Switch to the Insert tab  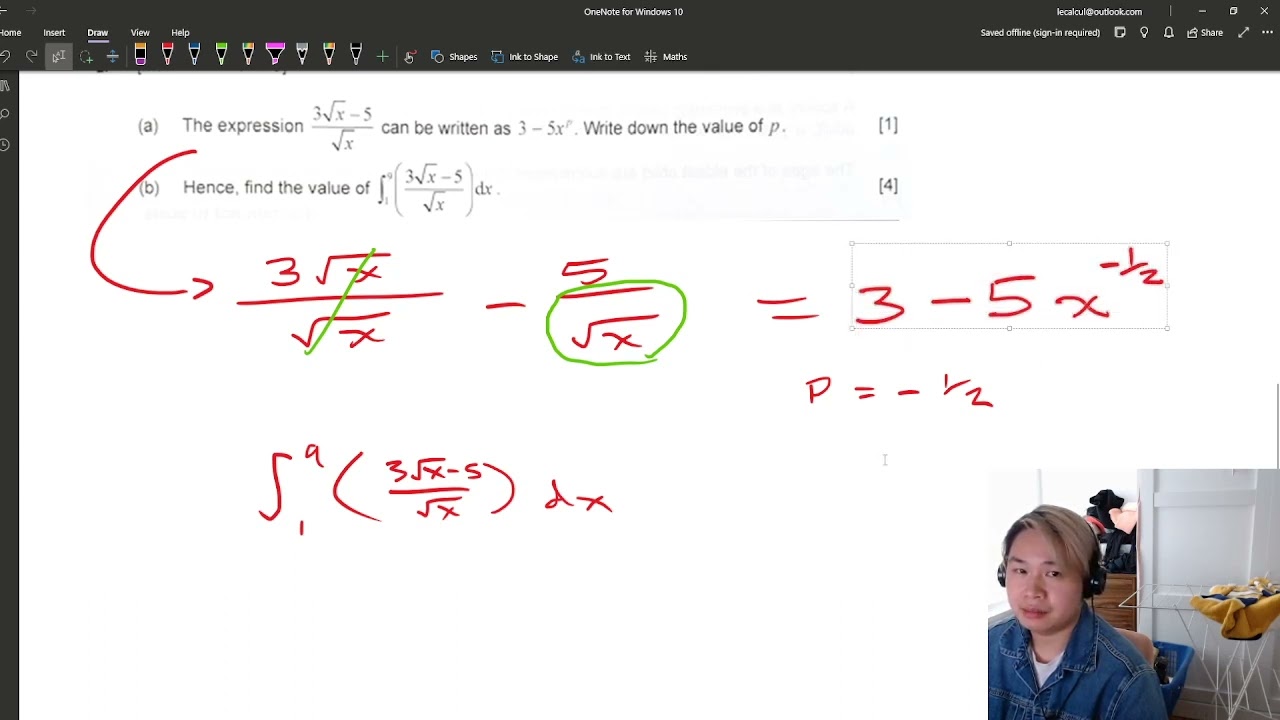54,33
